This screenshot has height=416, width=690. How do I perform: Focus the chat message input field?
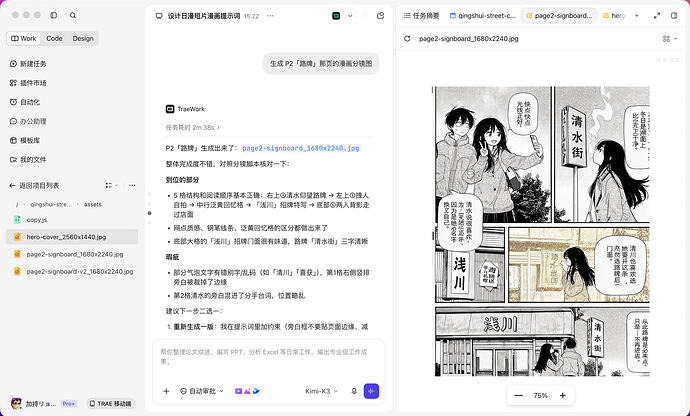point(268,357)
